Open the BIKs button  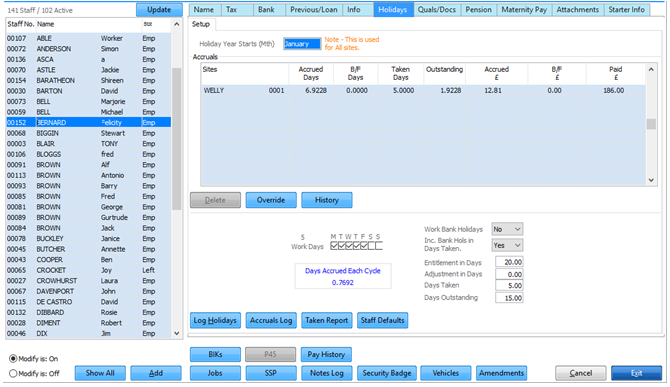pos(215,355)
